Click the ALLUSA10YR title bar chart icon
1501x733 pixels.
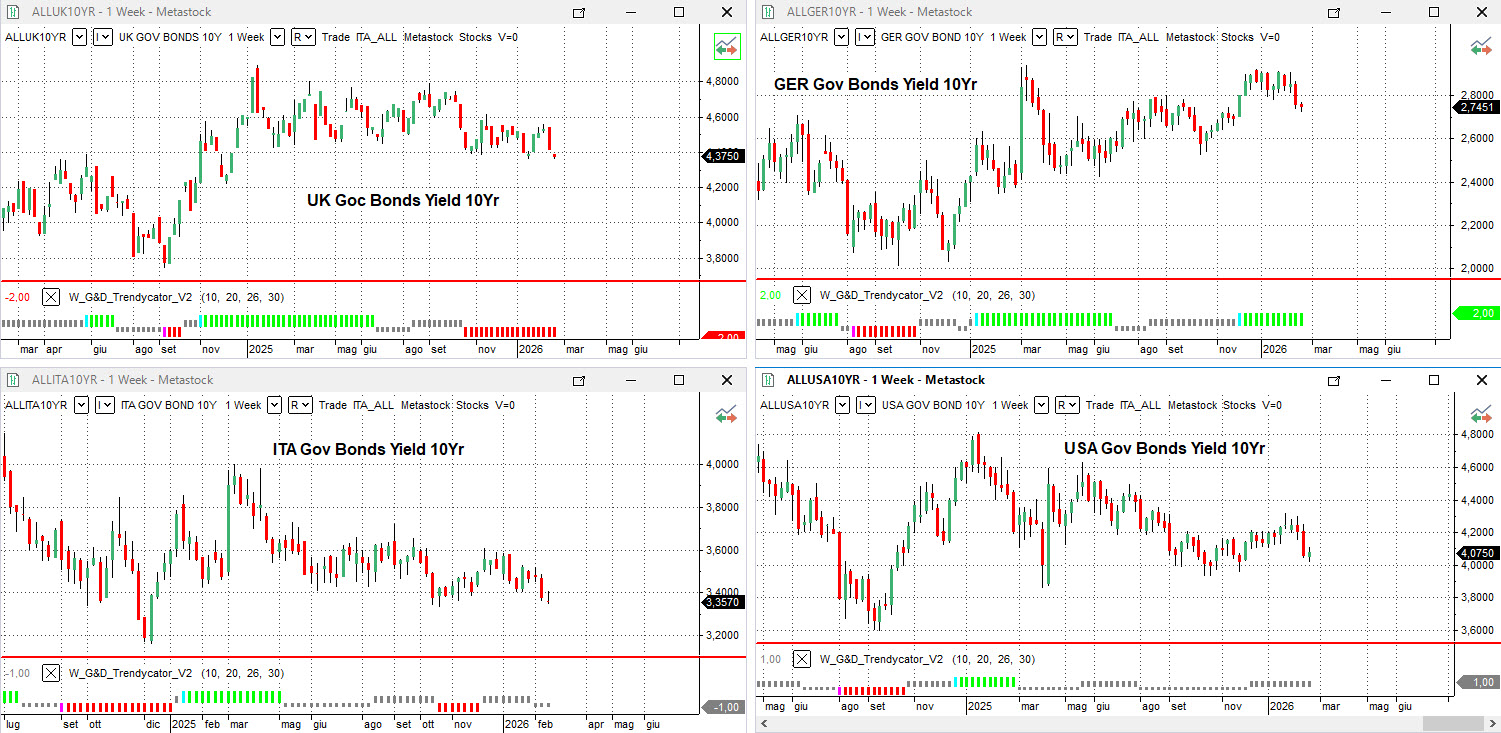tap(768, 380)
